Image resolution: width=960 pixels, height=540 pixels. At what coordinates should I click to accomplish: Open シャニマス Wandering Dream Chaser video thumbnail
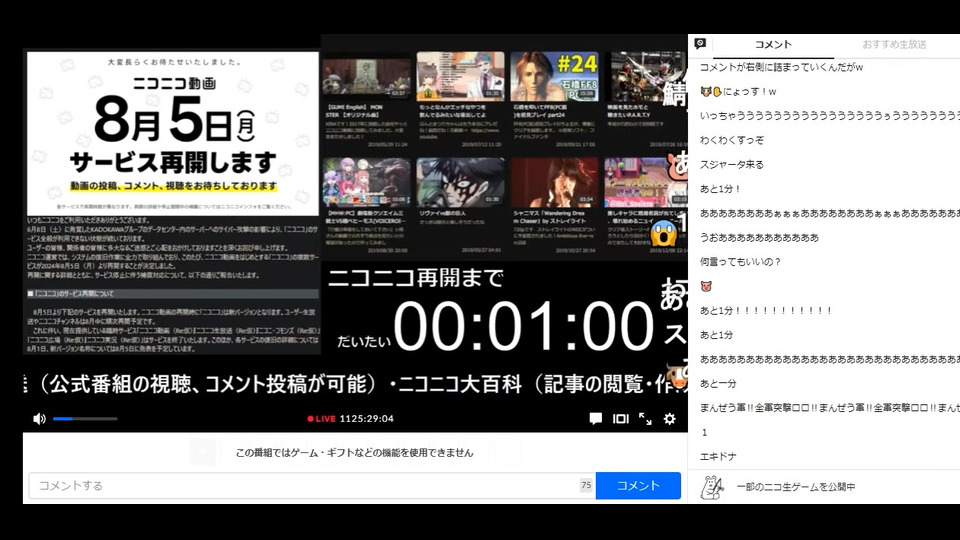pos(554,182)
